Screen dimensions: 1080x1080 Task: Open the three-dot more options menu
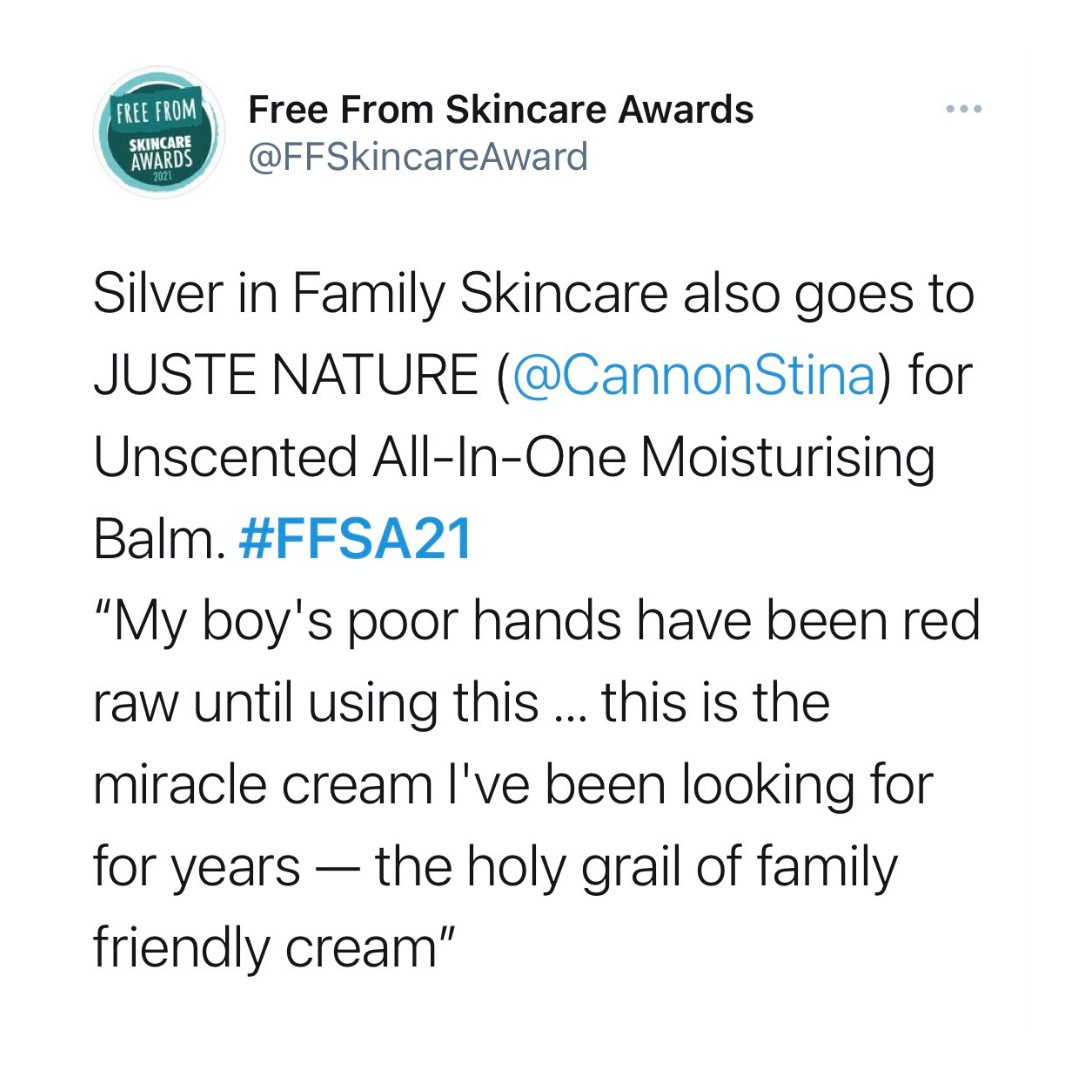point(964,108)
